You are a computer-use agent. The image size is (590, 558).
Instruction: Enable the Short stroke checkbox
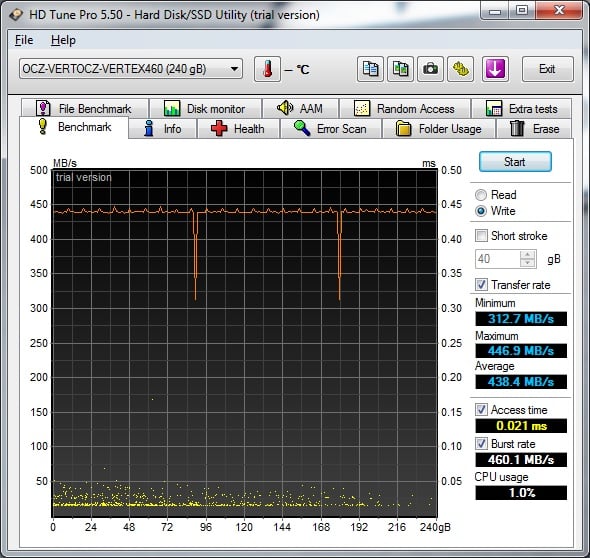481,236
